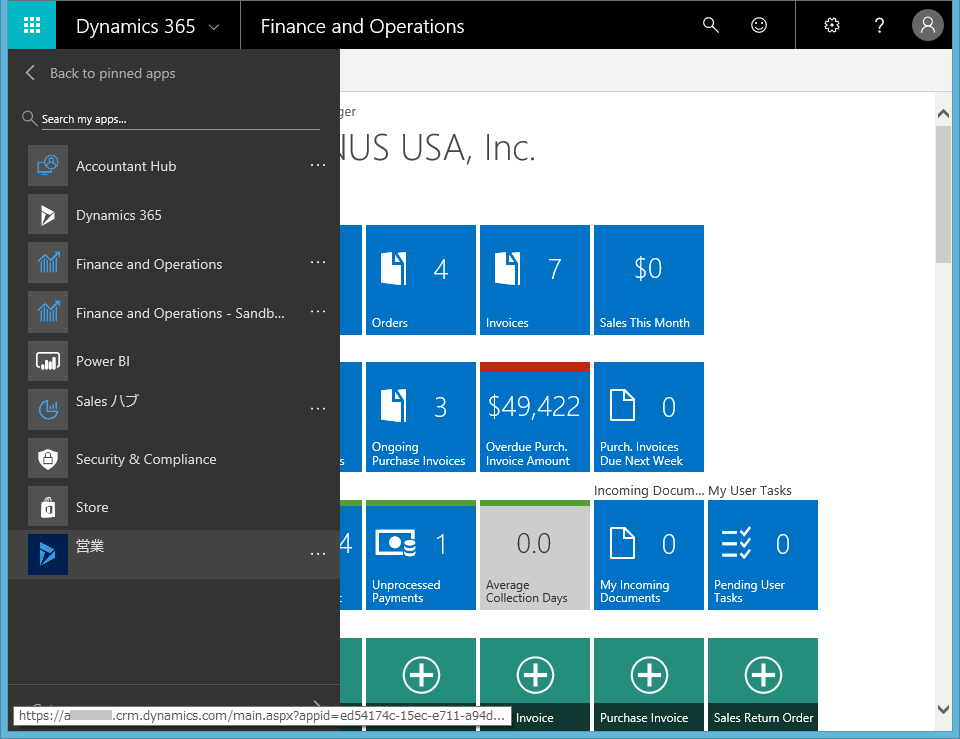Open more options for Accountant Hub
Viewport: 960px width, 739px height.
point(318,165)
